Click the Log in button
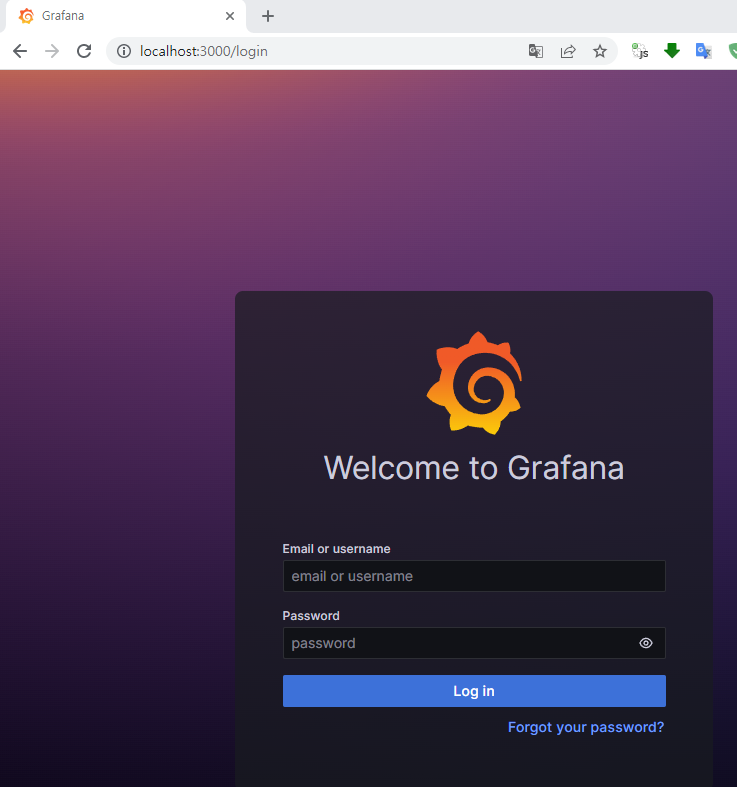 click(x=474, y=691)
